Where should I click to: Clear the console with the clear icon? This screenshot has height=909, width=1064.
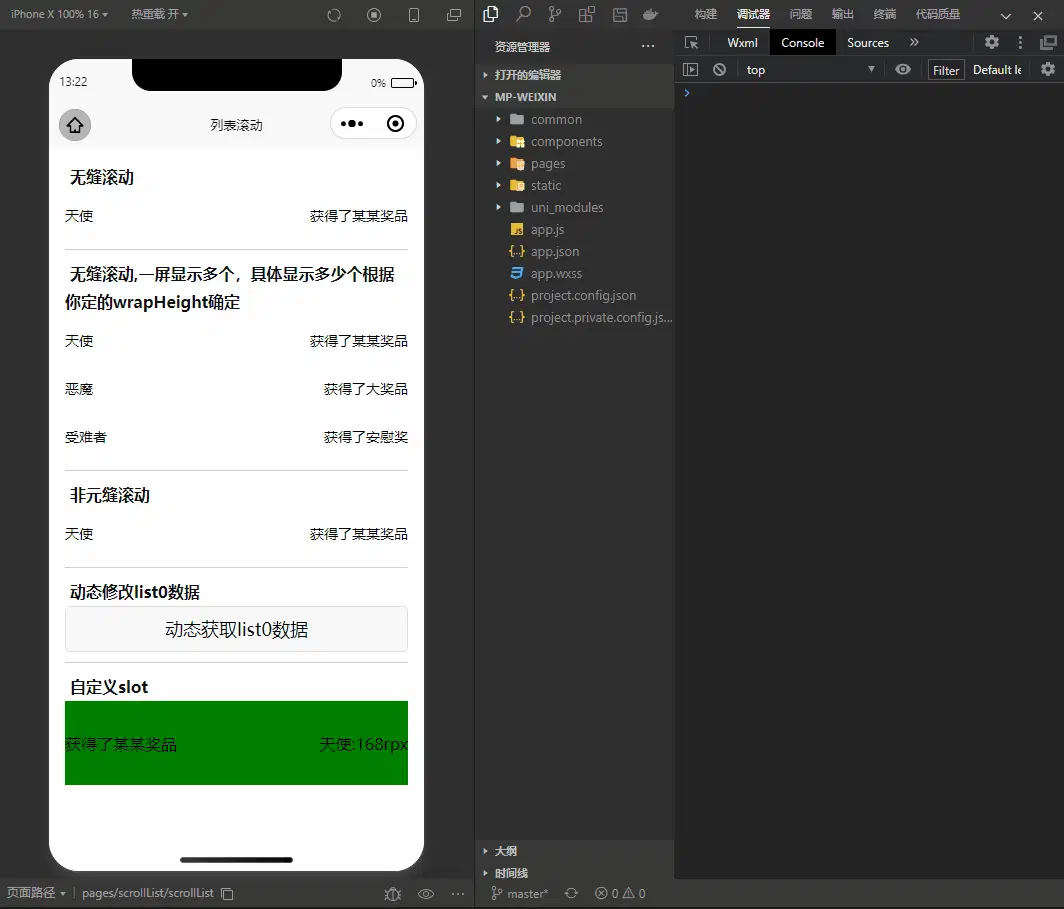point(719,69)
